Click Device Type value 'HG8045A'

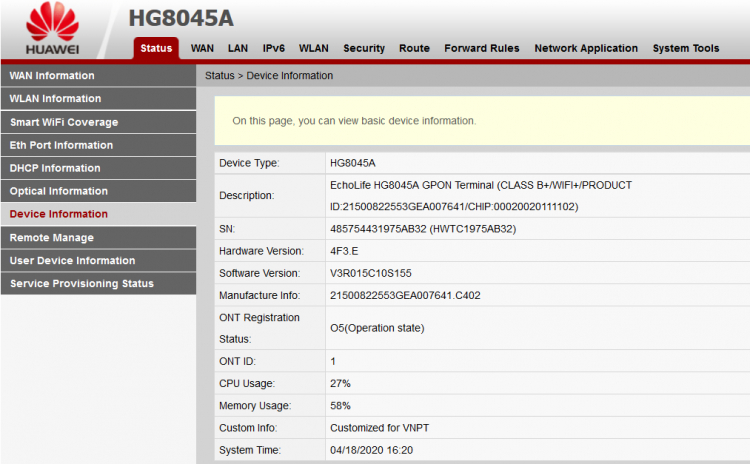click(x=353, y=163)
